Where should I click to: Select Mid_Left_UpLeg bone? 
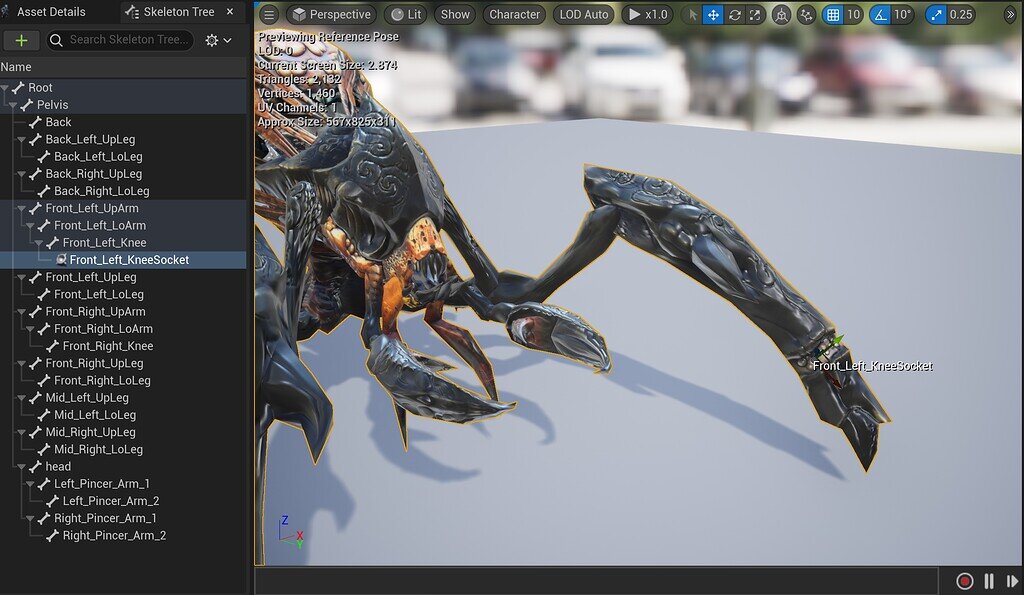(x=87, y=398)
